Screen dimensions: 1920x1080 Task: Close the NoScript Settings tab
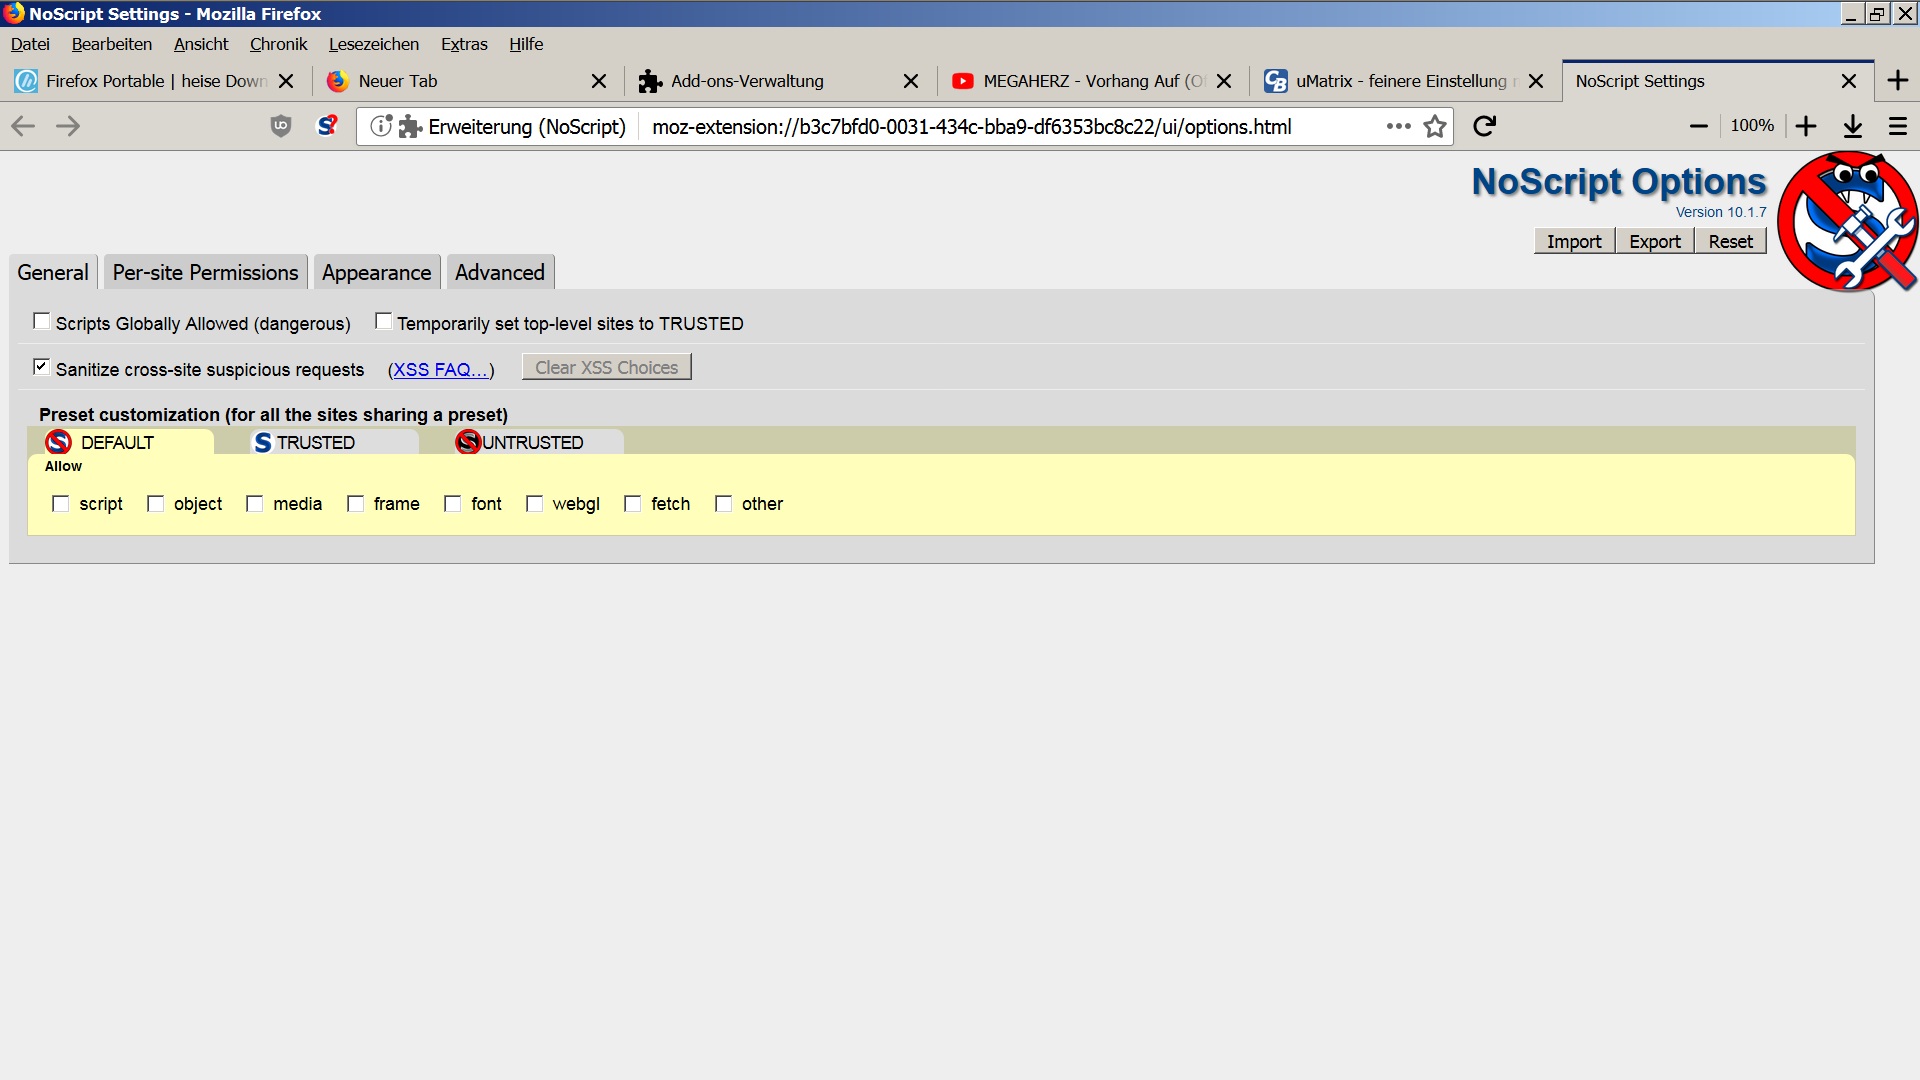pyautogui.click(x=1849, y=81)
